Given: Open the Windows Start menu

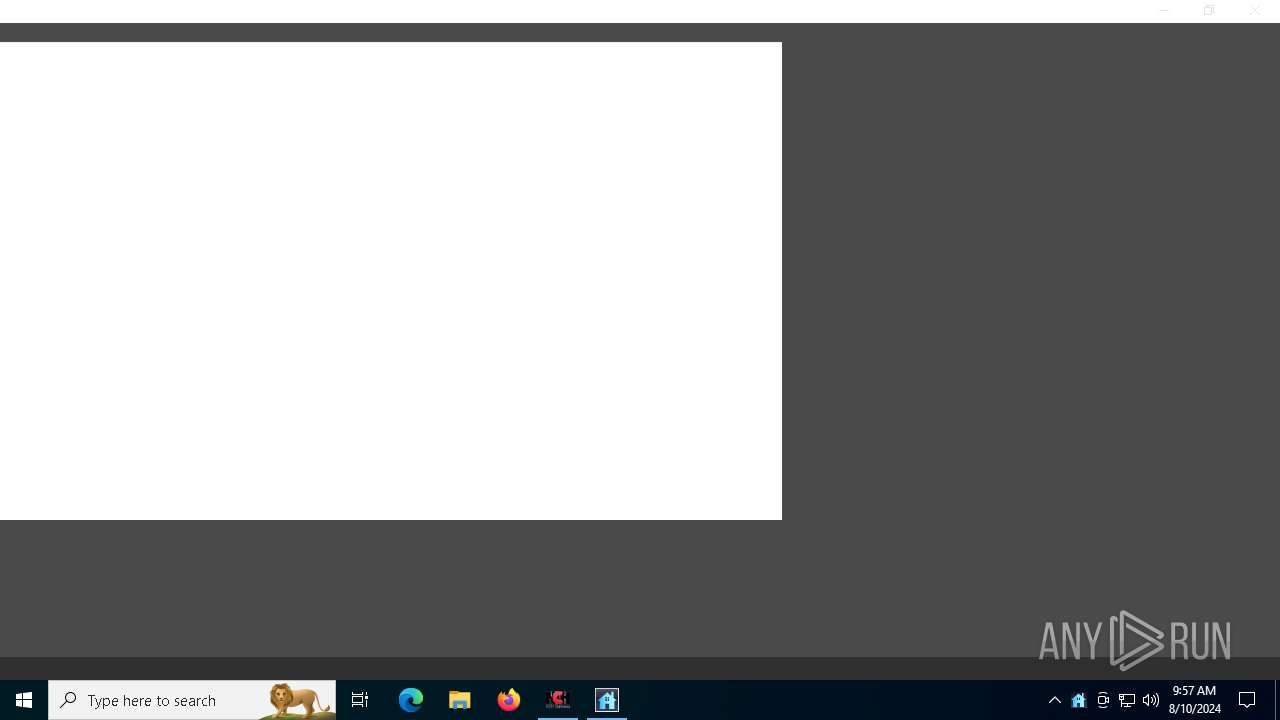Looking at the screenshot, I should pos(24,700).
